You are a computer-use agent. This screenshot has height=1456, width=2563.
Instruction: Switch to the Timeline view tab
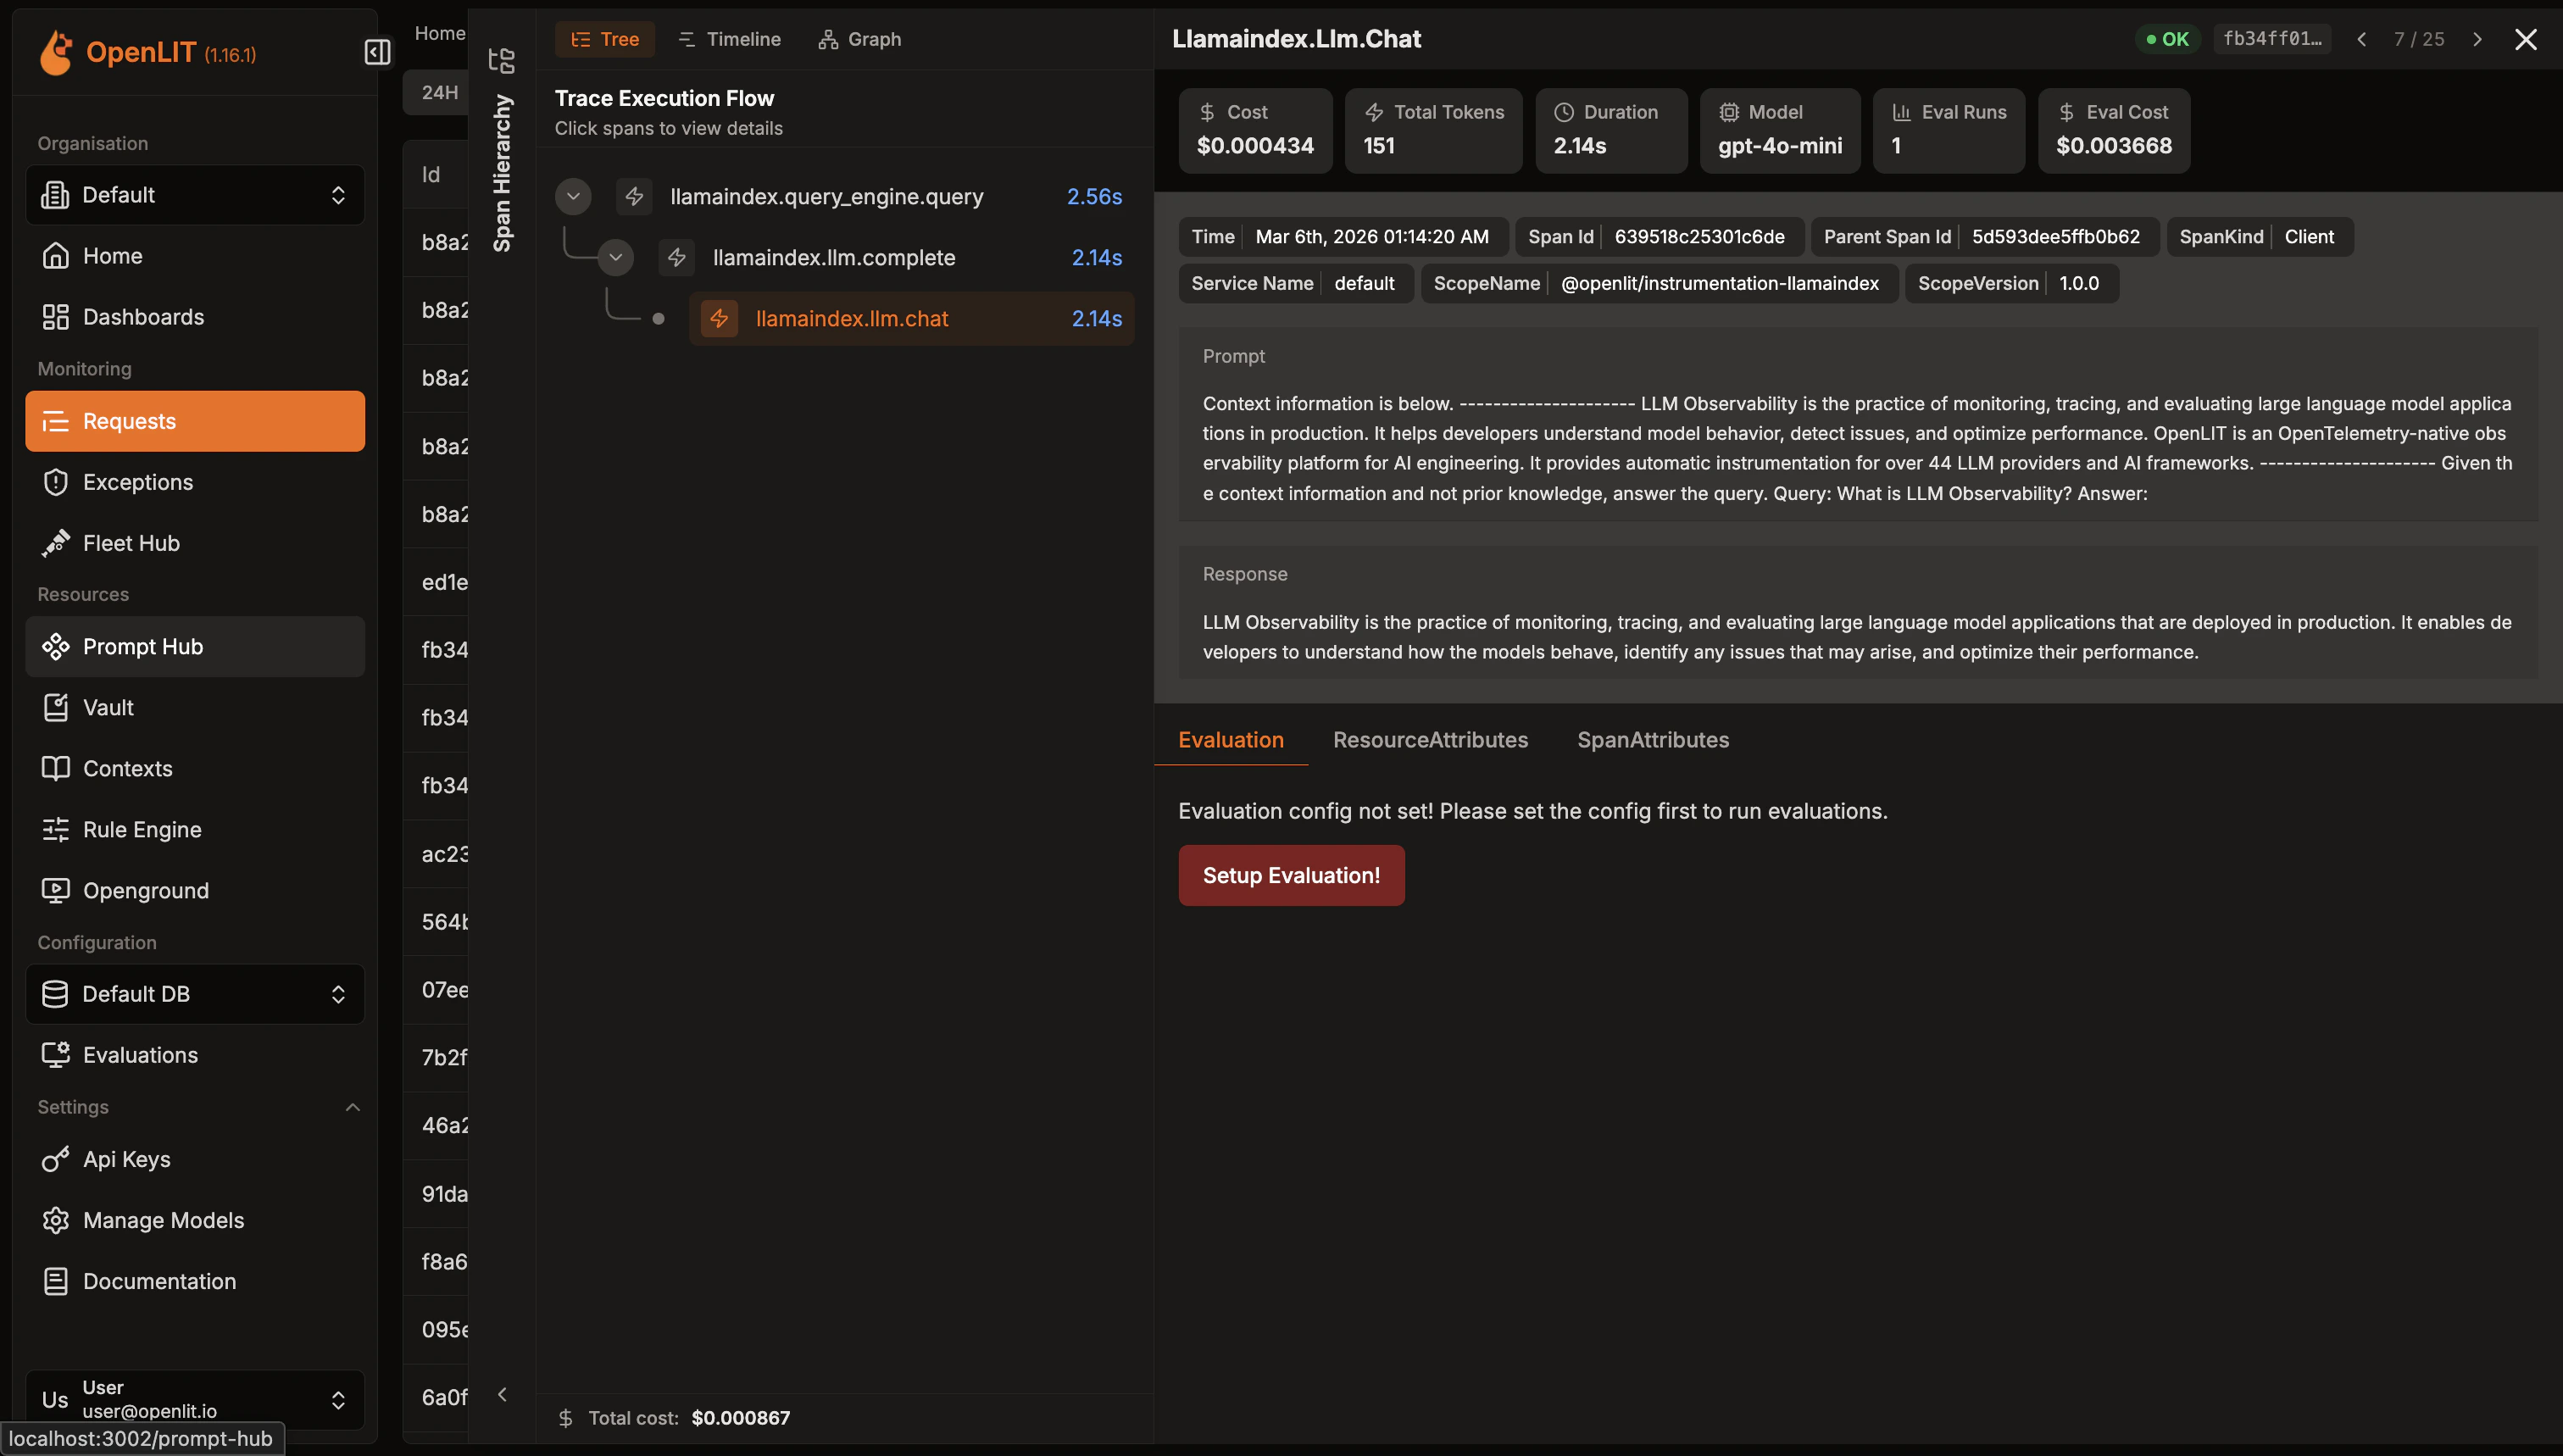729,39
